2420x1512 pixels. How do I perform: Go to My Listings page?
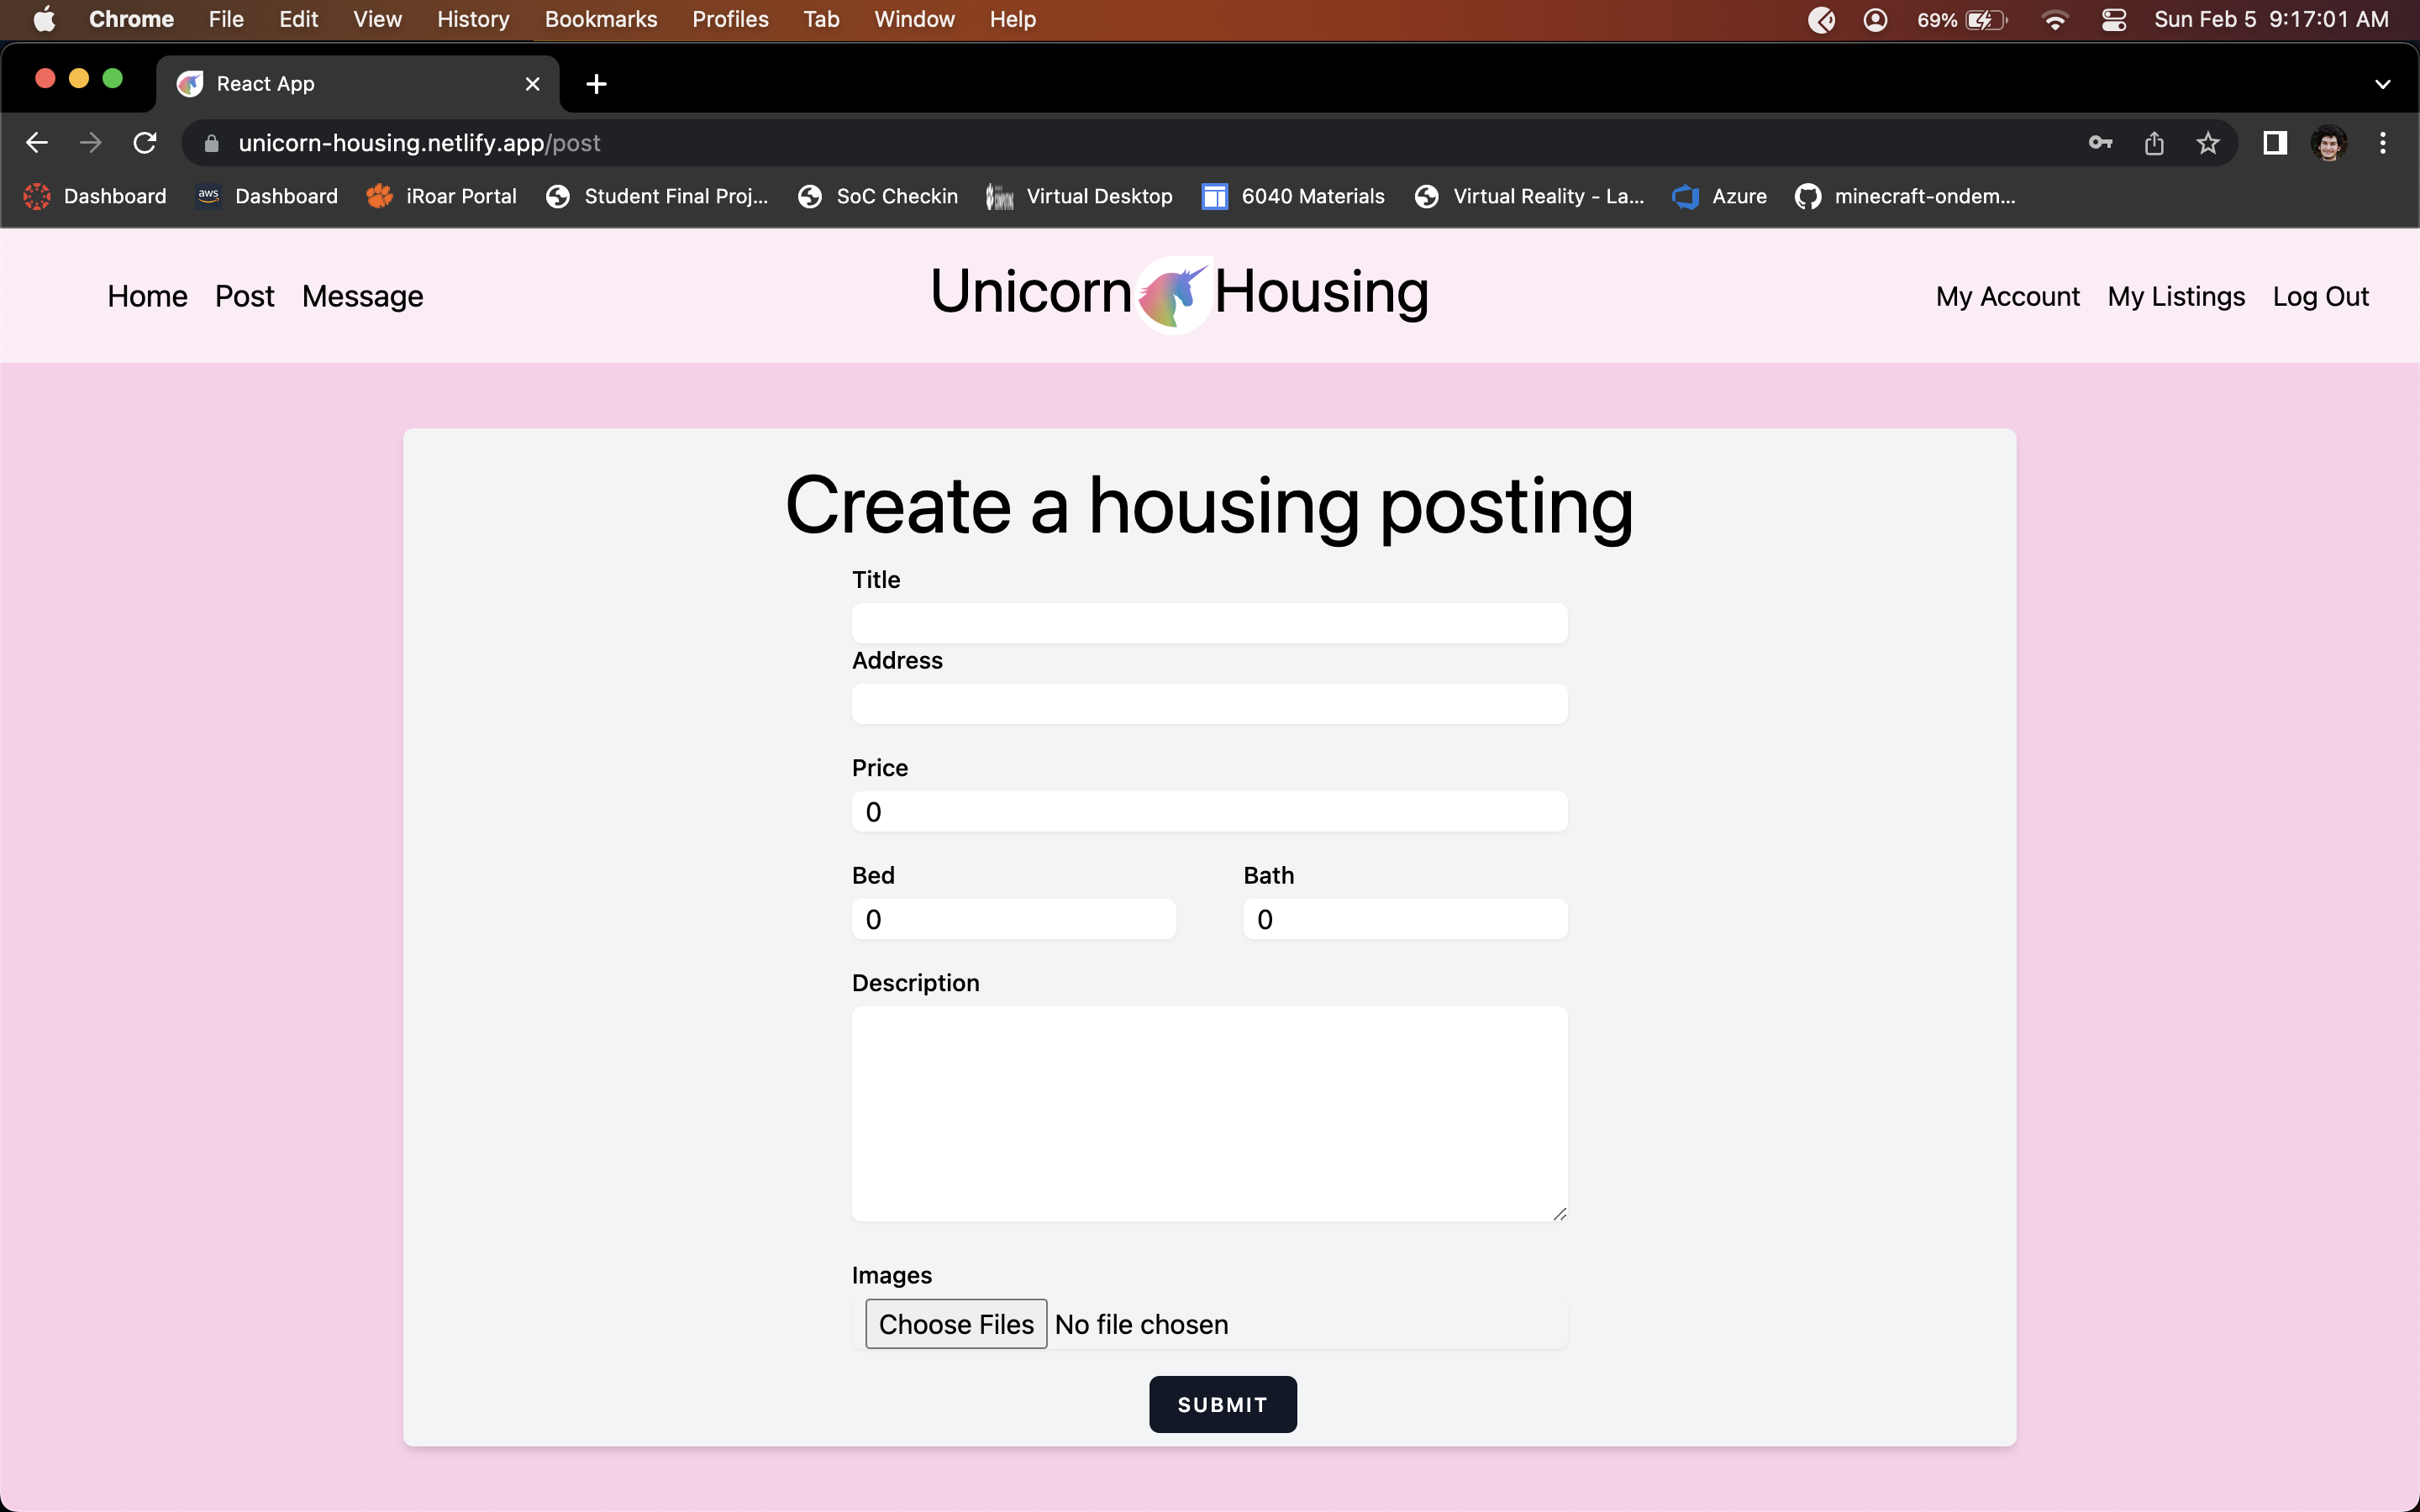2175,296
